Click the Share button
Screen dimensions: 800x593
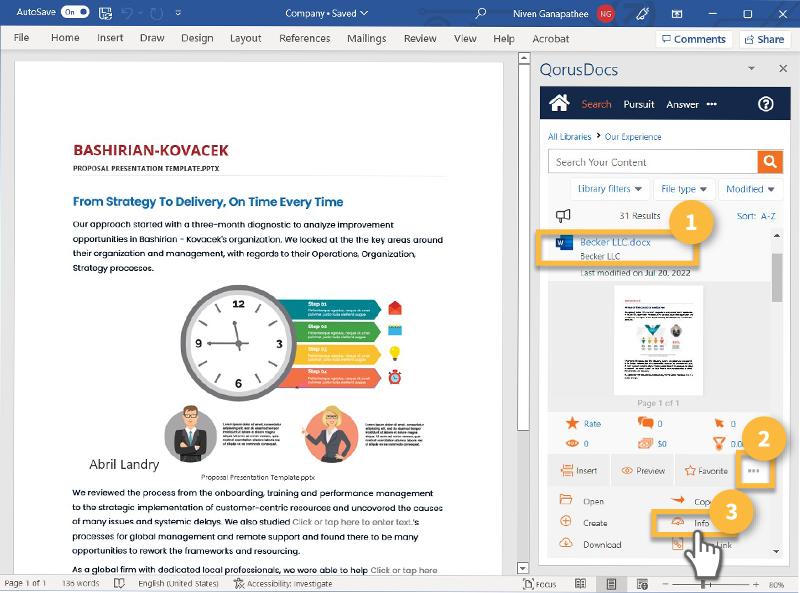[764, 39]
